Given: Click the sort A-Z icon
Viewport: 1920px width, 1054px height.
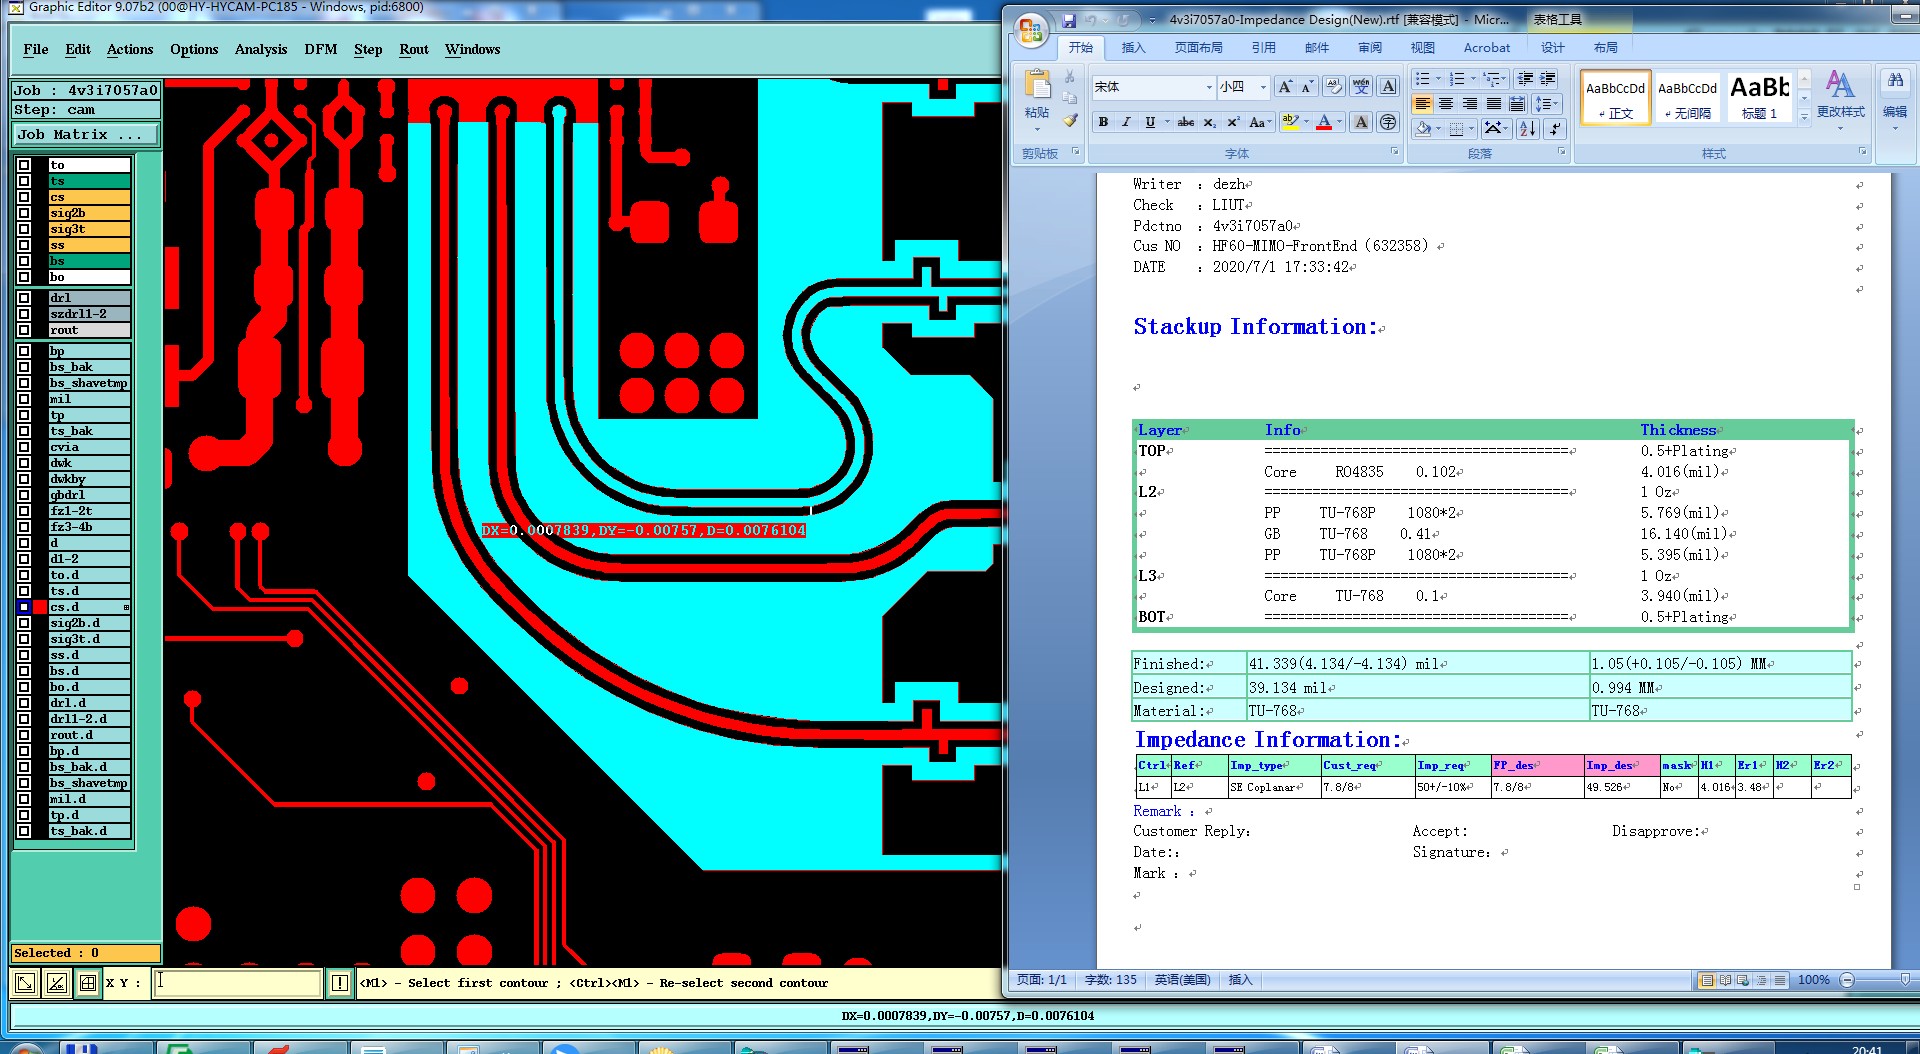Looking at the screenshot, I should (x=1527, y=128).
